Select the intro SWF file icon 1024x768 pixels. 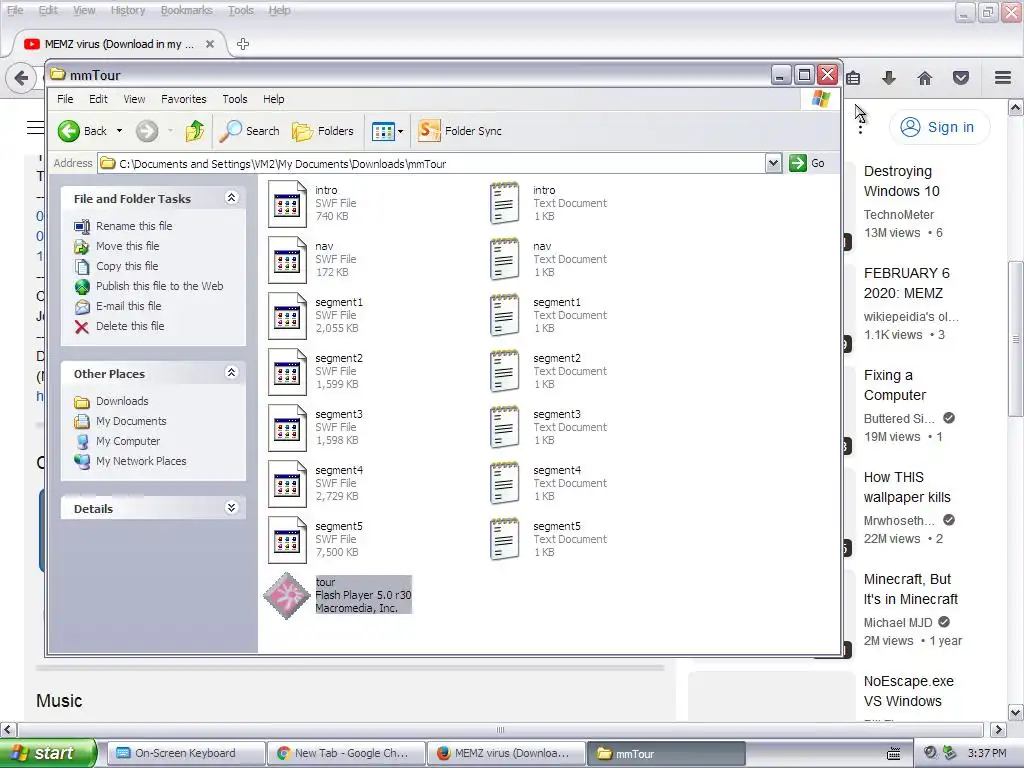click(x=287, y=204)
